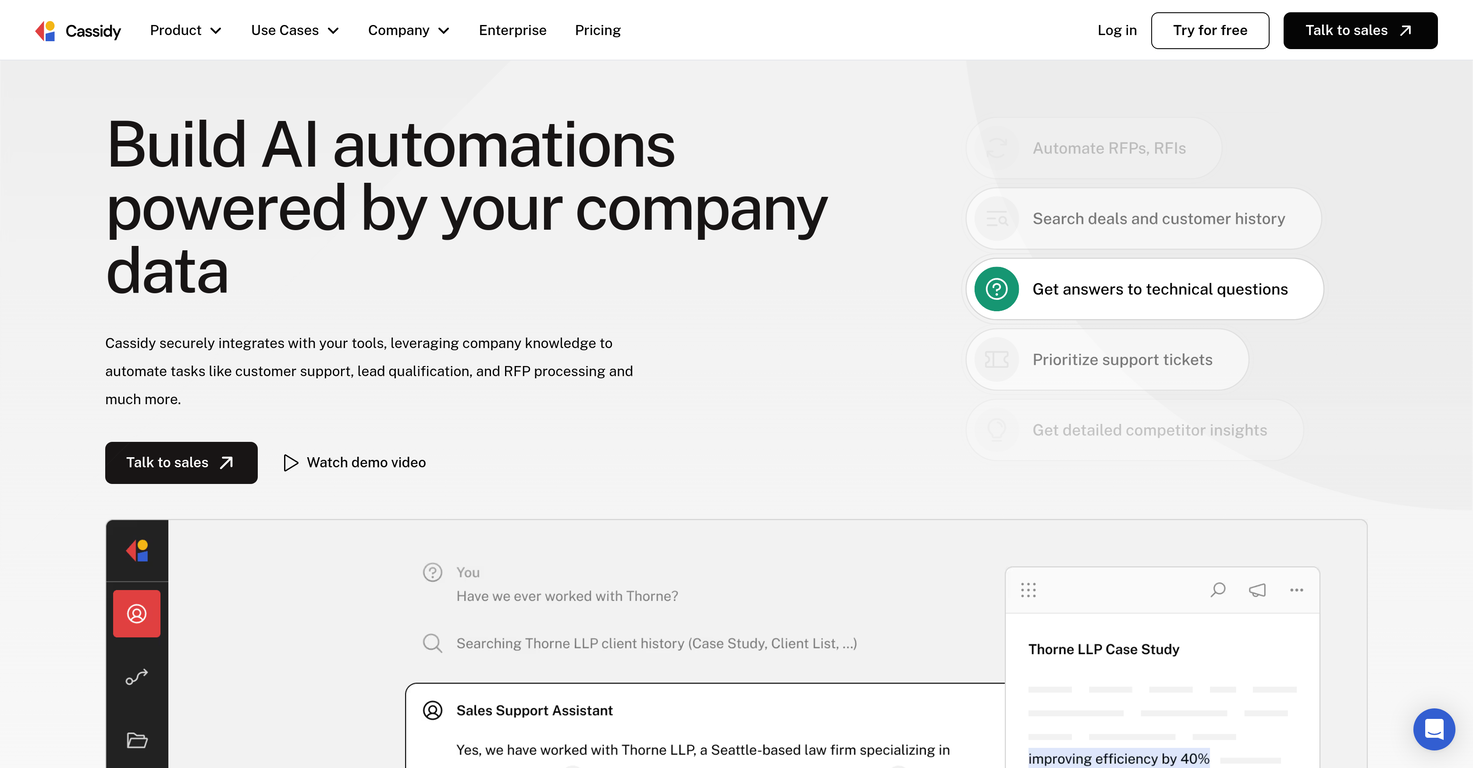This screenshot has width=1473, height=768.
Task: Click the Cassidy logo in navbar
Action: tap(78, 31)
